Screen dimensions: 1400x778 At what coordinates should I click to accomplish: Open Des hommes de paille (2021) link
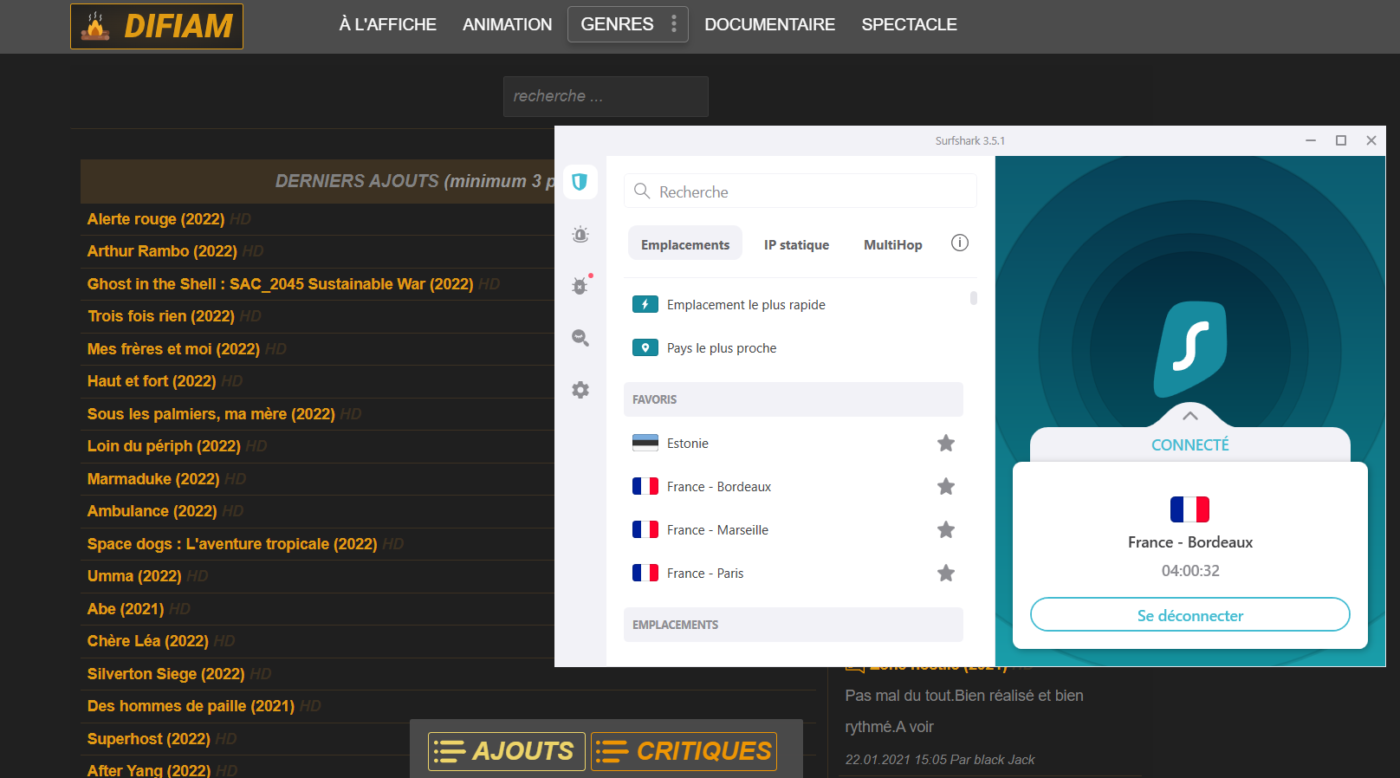(190, 706)
